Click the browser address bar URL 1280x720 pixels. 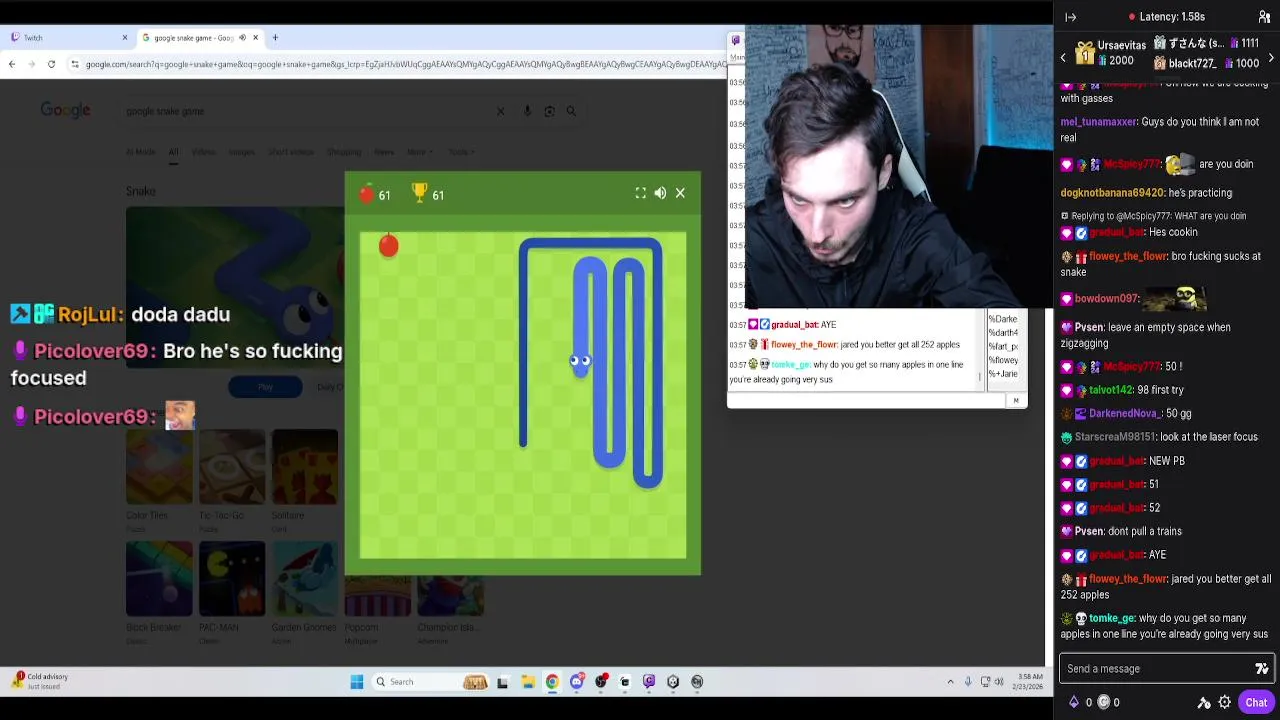pos(405,64)
